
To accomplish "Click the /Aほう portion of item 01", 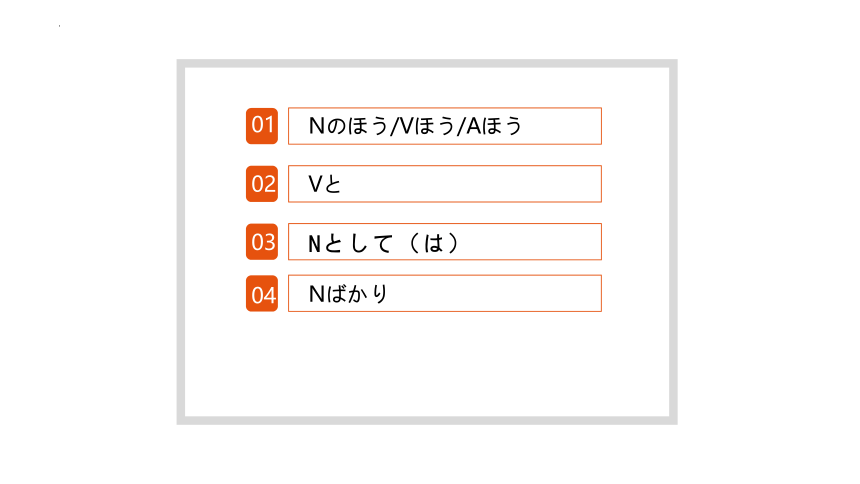I will [489, 126].
